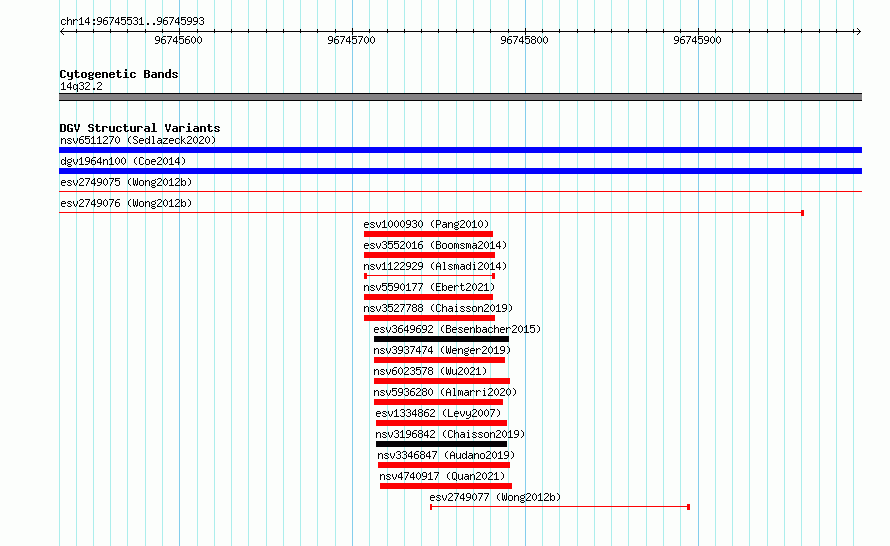Screen dimensions: 890x546
Task: Select the gray 14q32.2 cytogenetic band bar
Action: coord(460,97)
